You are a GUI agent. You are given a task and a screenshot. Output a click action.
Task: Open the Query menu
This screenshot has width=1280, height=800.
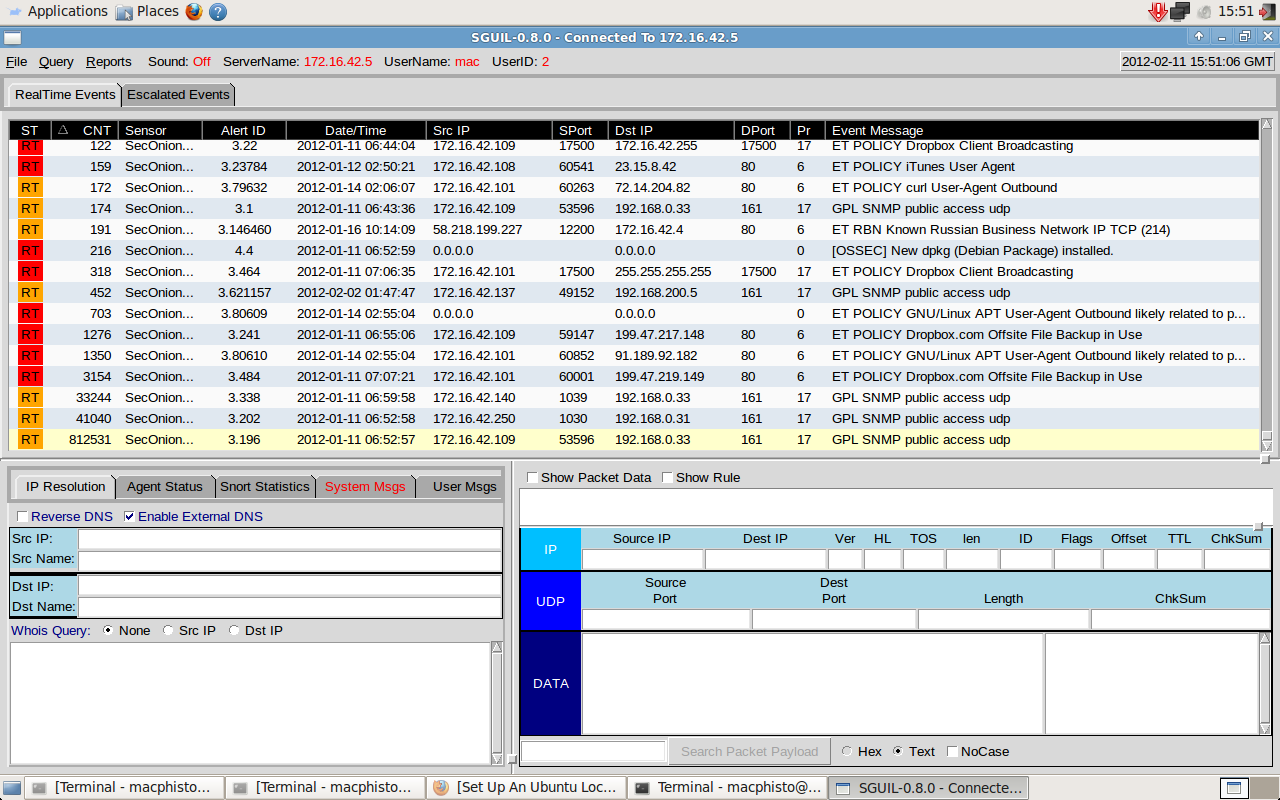(56, 62)
